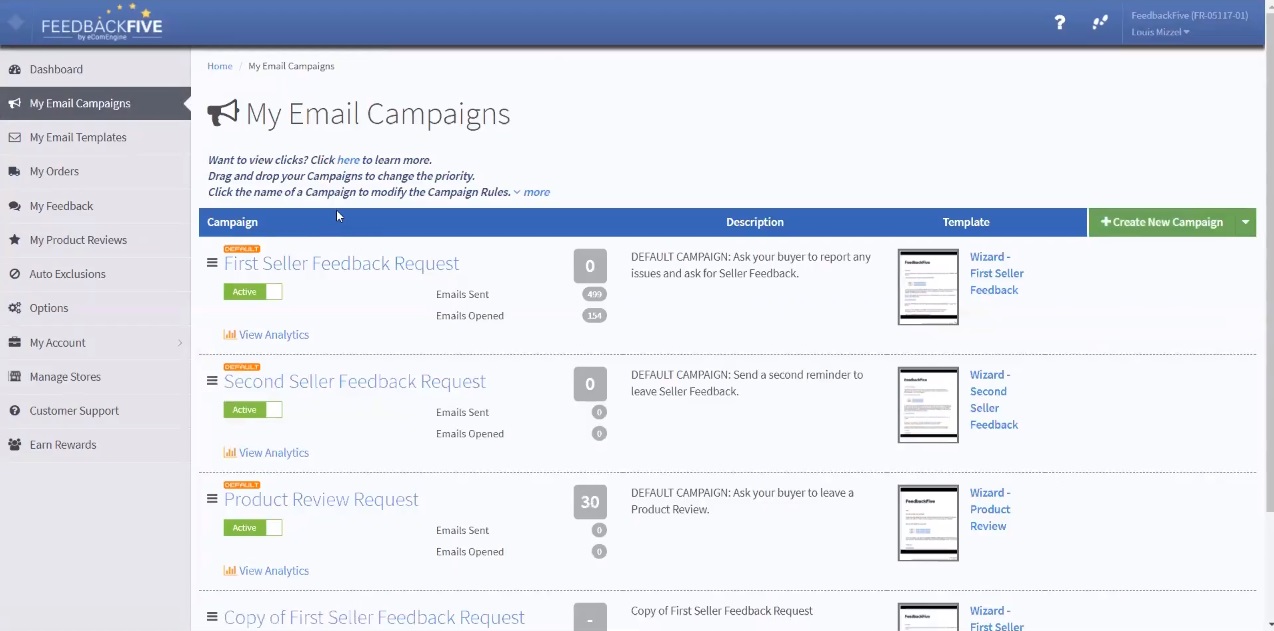Click the Dashboard gauge icon in sidebar
Screen dimensions: 1274x631
click(x=15, y=69)
